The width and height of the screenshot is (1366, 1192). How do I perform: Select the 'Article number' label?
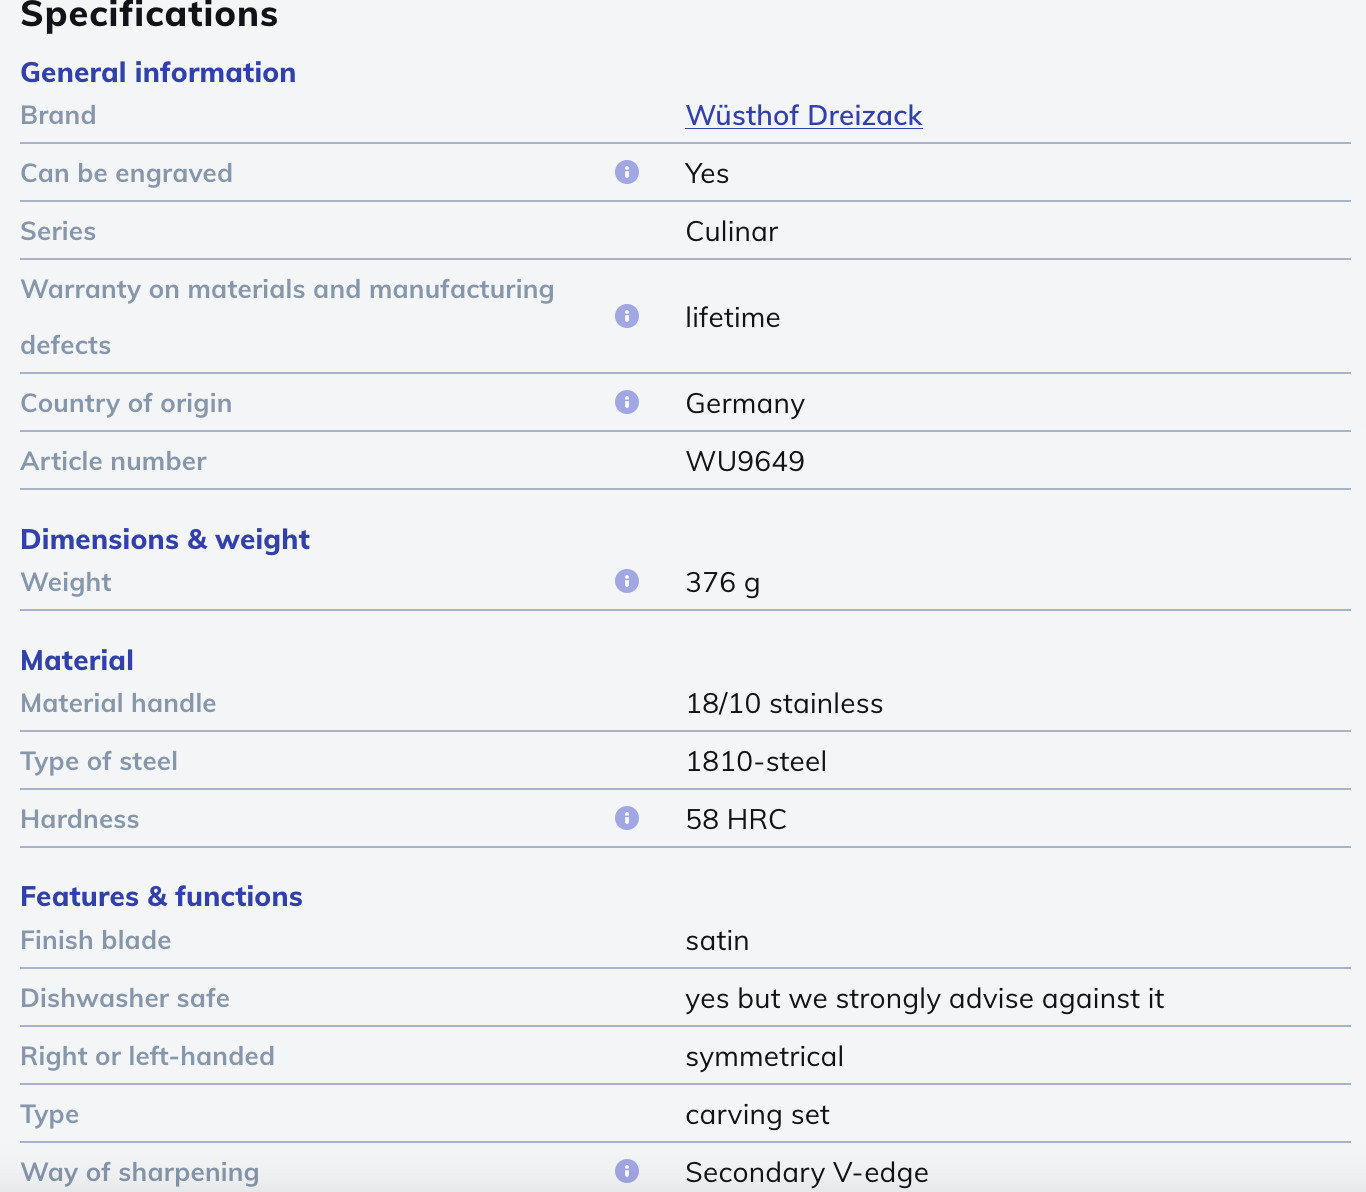coord(113,461)
